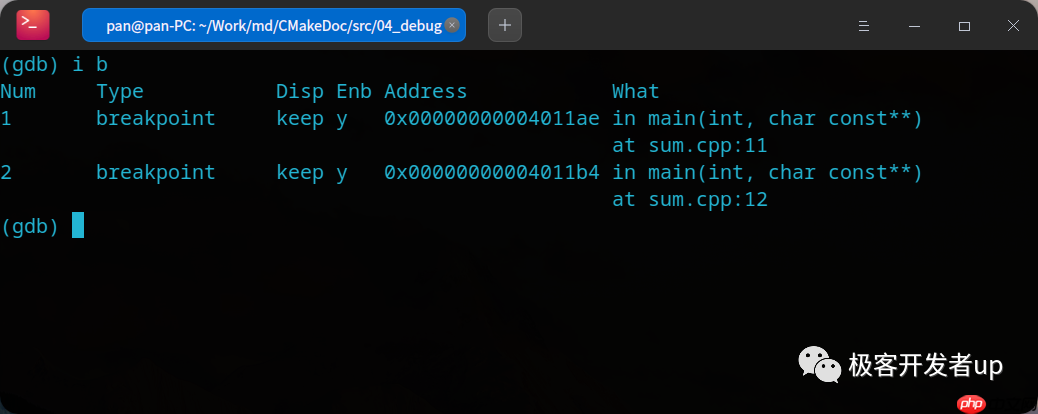Image resolution: width=1038 pixels, height=414 pixels.
Task: Maximize the terminal window
Action: (964, 26)
